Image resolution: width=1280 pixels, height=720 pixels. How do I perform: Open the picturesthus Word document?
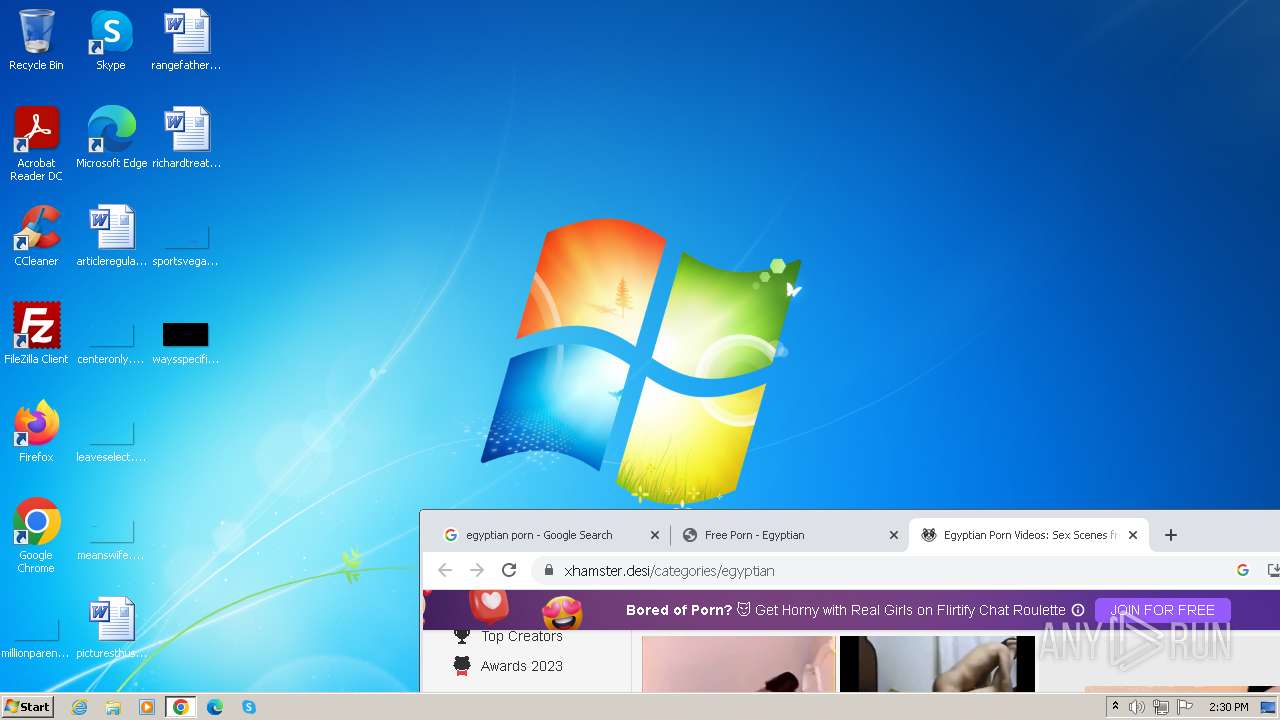(111, 628)
